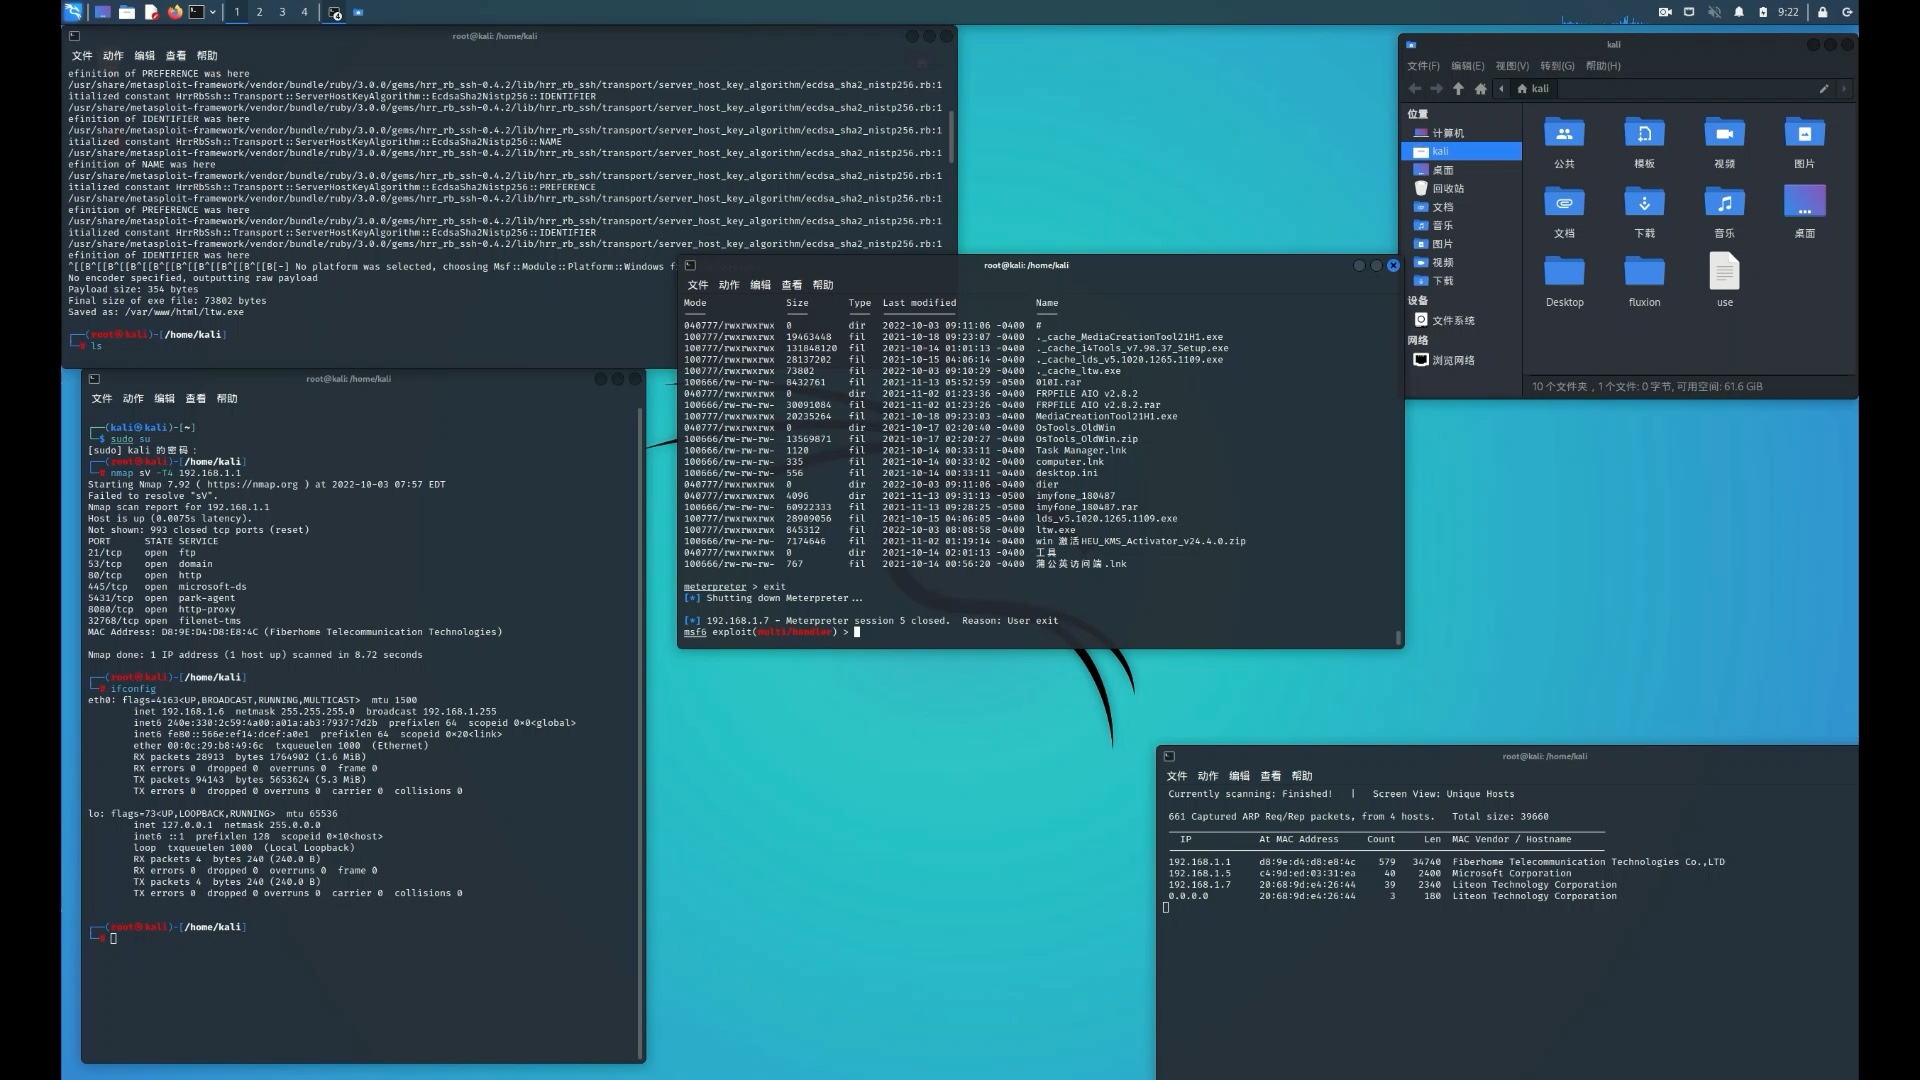The width and height of the screenshot is (1920, 1080).
Task: Open 编辑 menu in the msf6 terminal
Action: (x=760, y=285)
